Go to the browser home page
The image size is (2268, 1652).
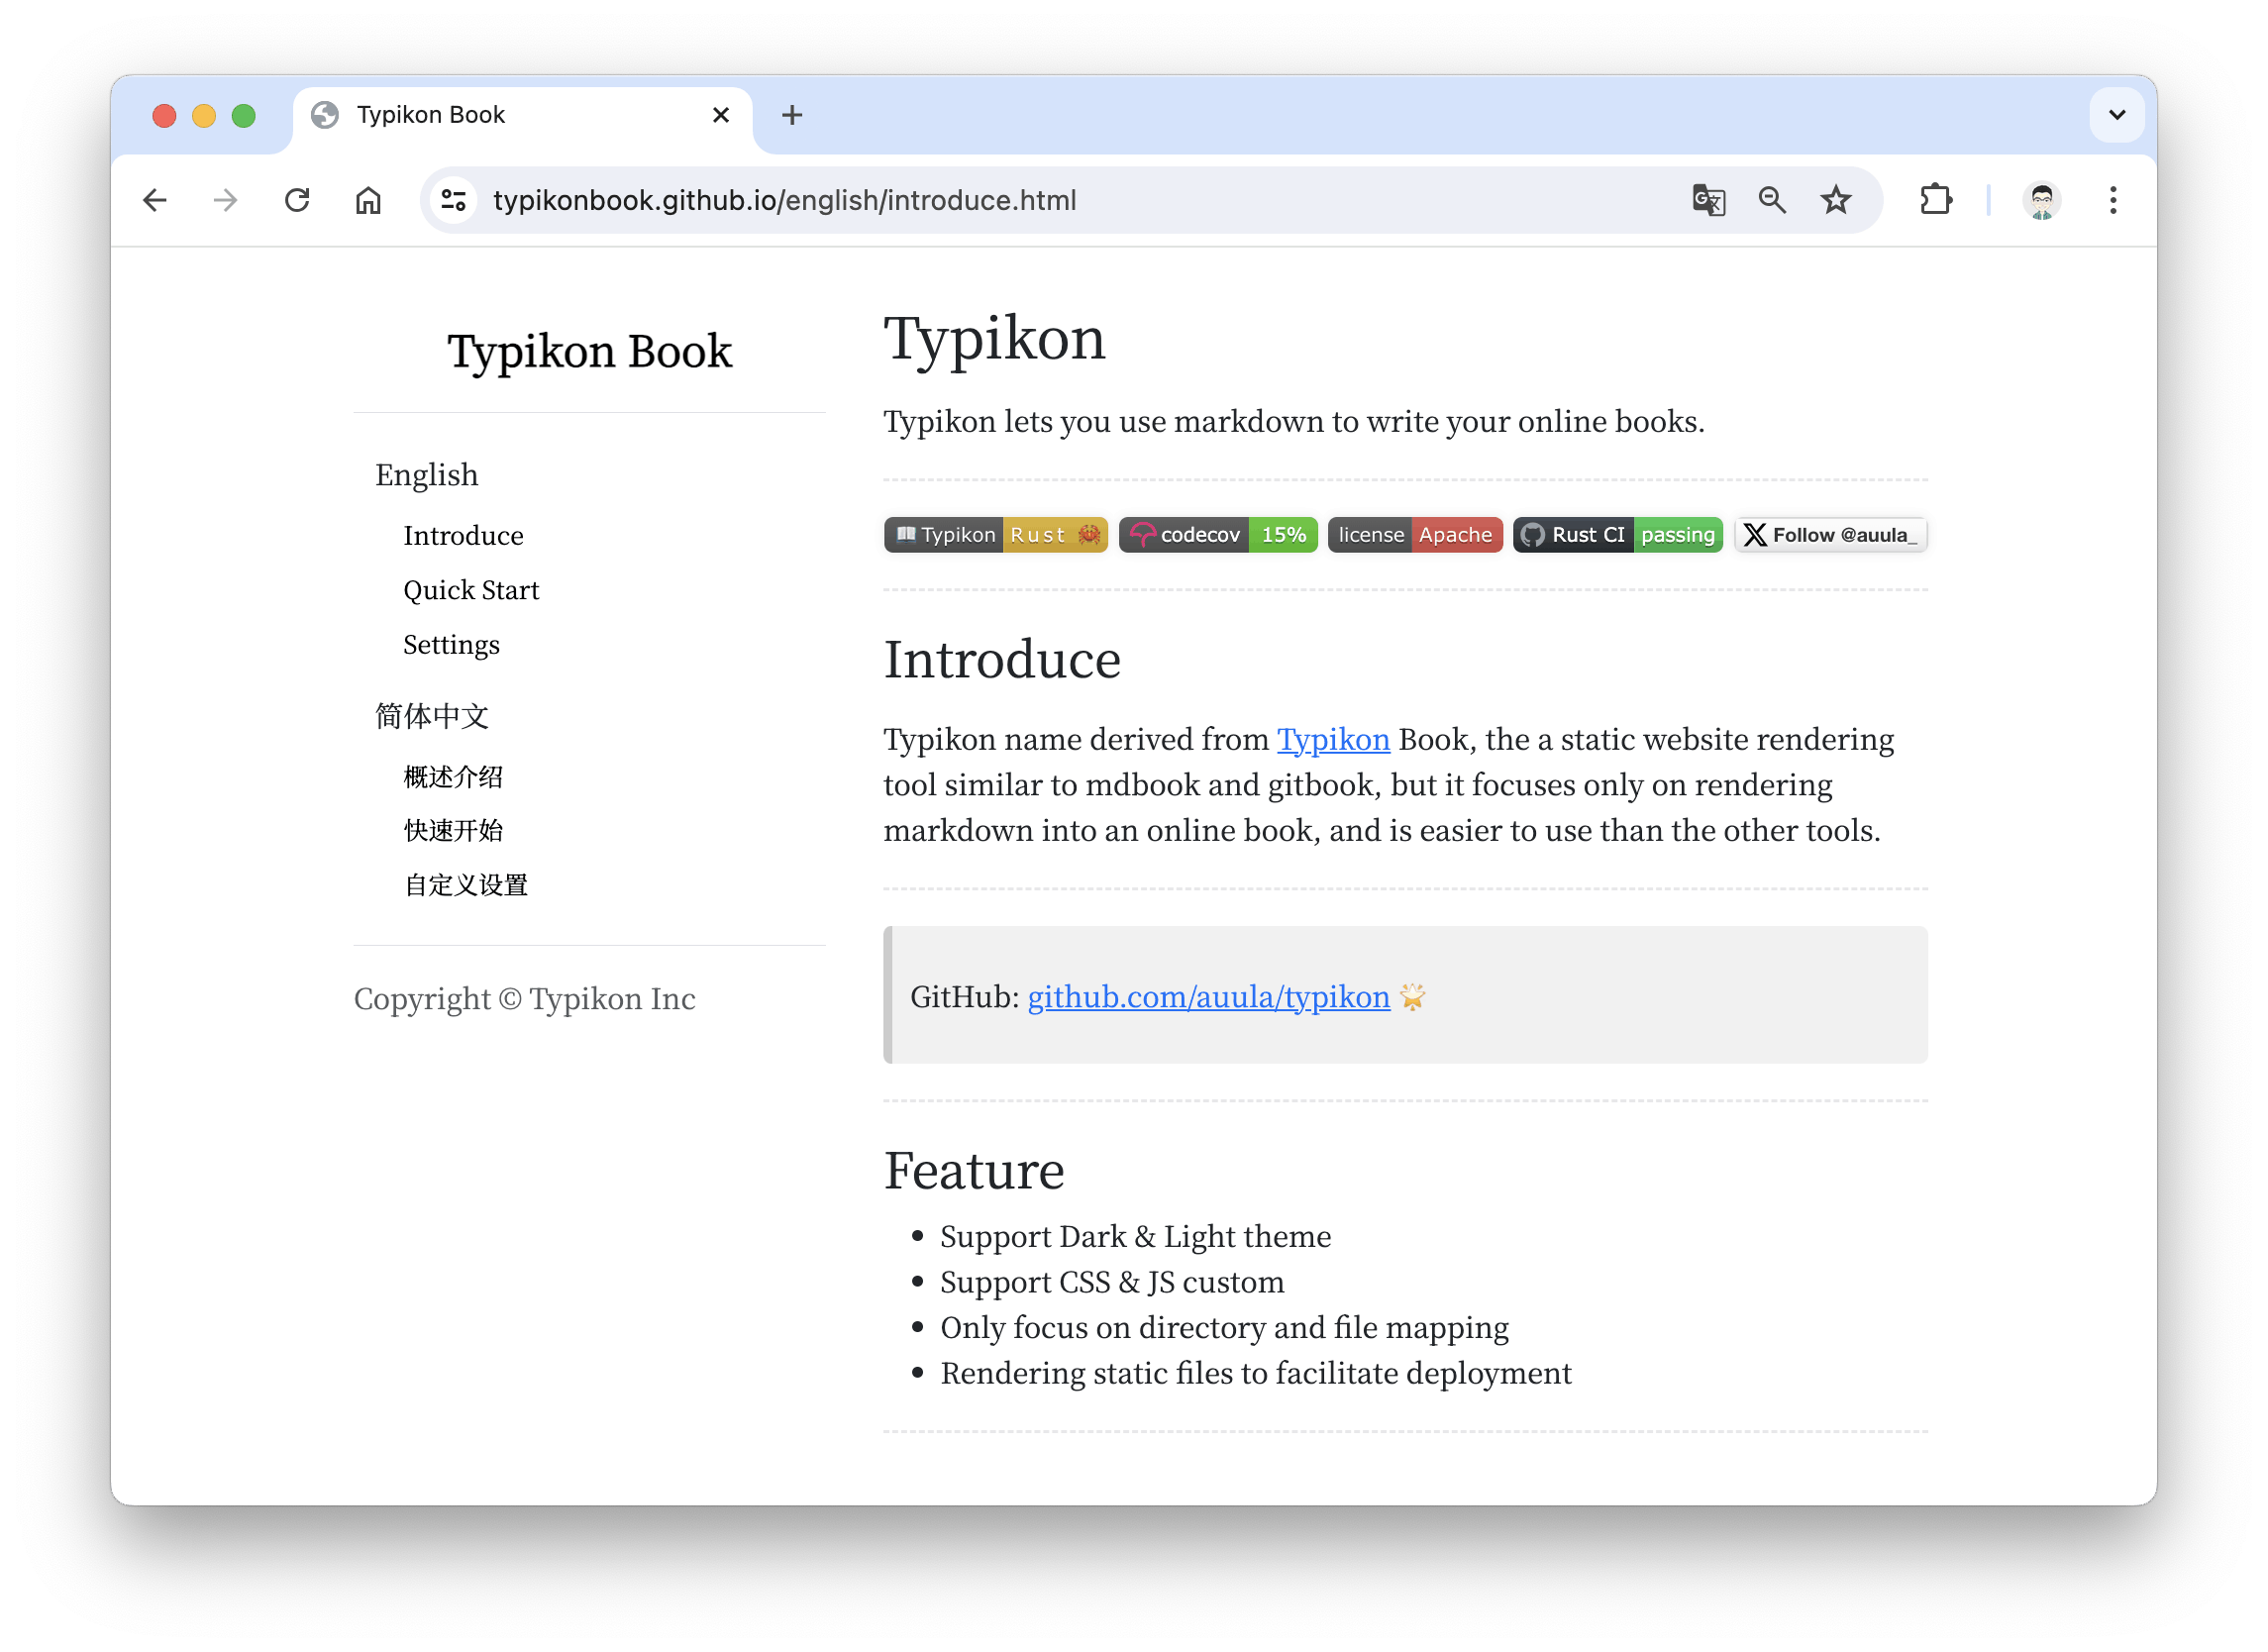click(368, 200)
